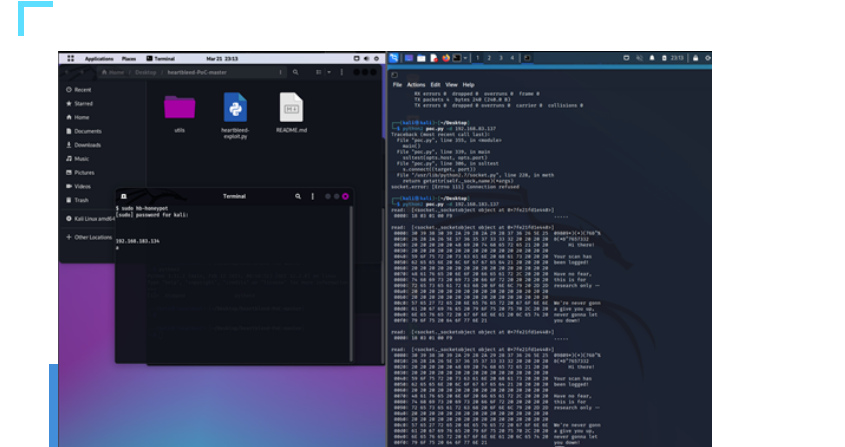Open Edit menu in Kali terminal

435,85
